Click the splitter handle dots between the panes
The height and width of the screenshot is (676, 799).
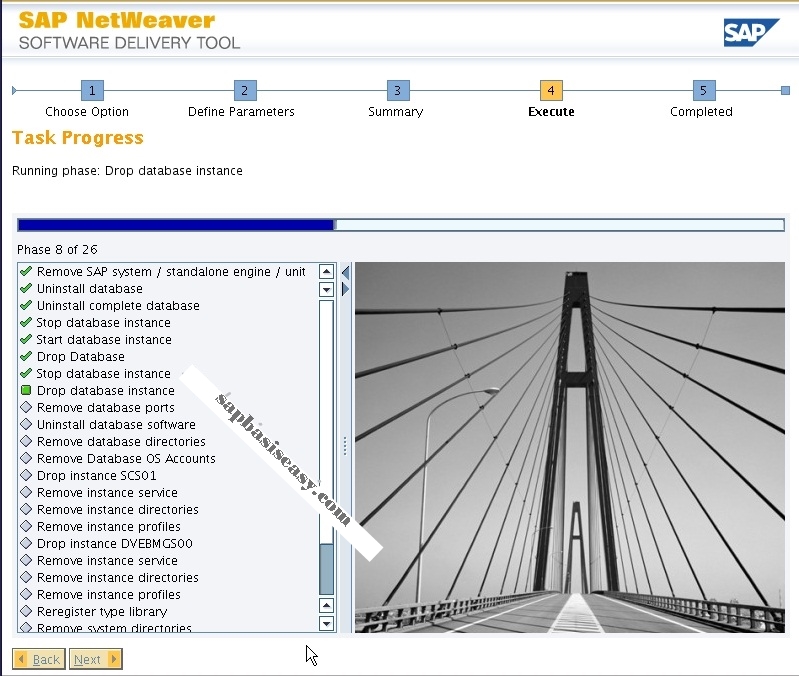coord(345,446)
